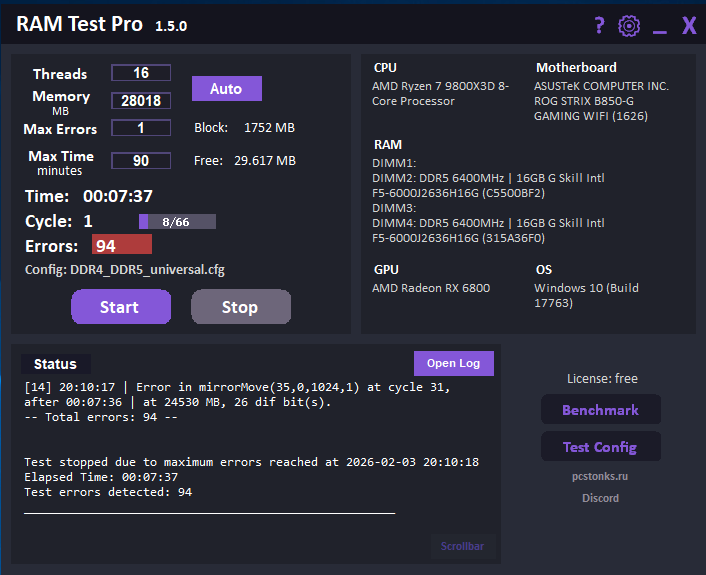This screenshot has width=706, height=575.
Task: Start the RAM test
Action: point(121,307)
